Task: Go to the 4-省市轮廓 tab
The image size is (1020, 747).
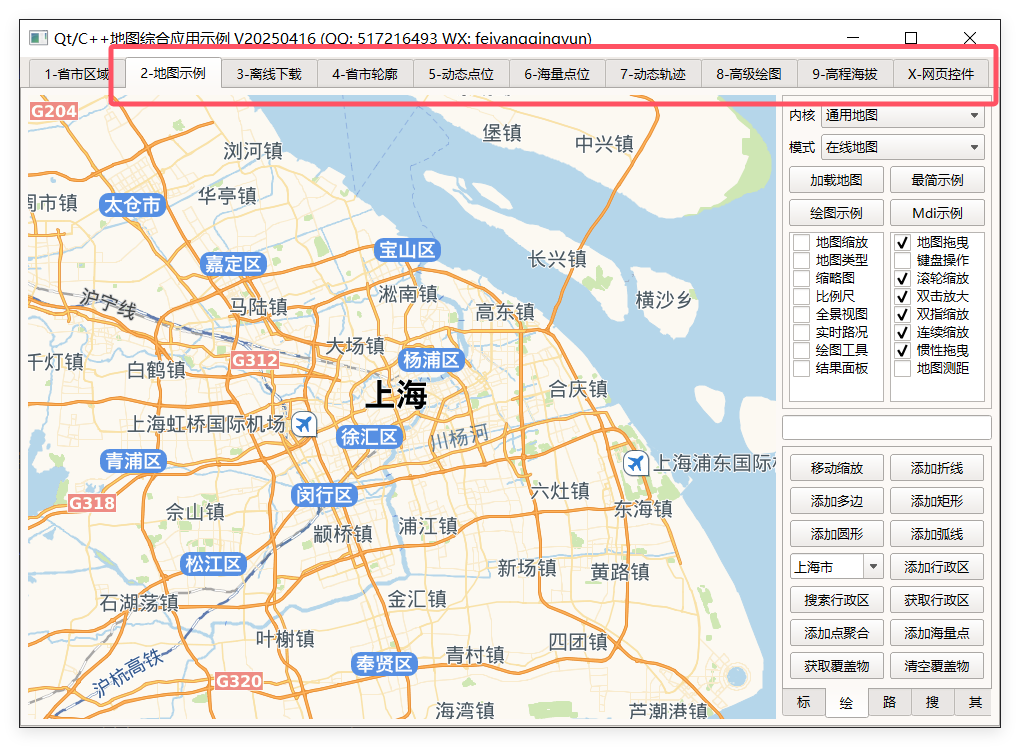Action: (365, 74)
